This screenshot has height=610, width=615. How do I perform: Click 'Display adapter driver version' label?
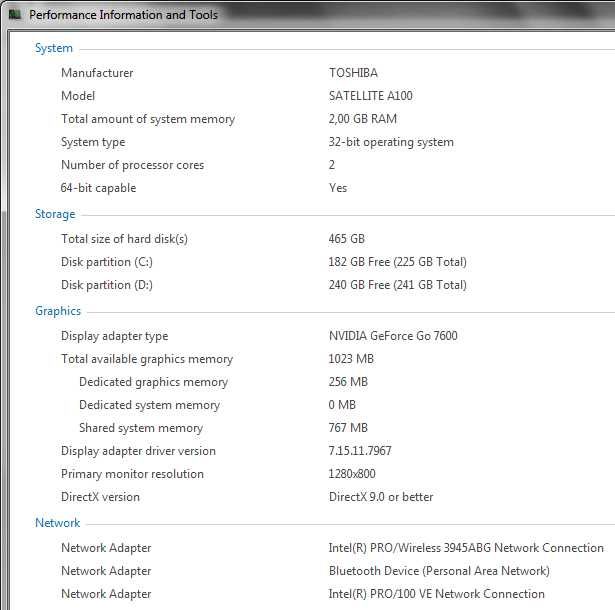138,451
